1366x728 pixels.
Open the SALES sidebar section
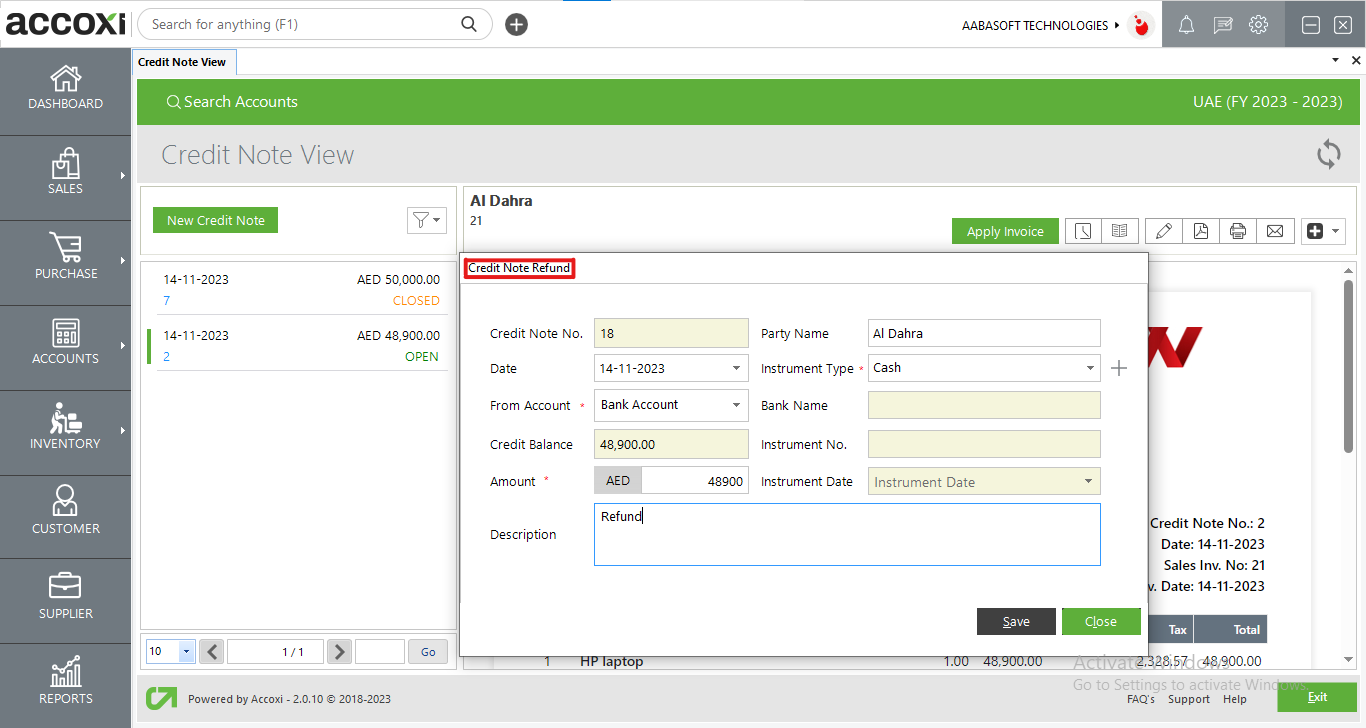pos(65,177)
